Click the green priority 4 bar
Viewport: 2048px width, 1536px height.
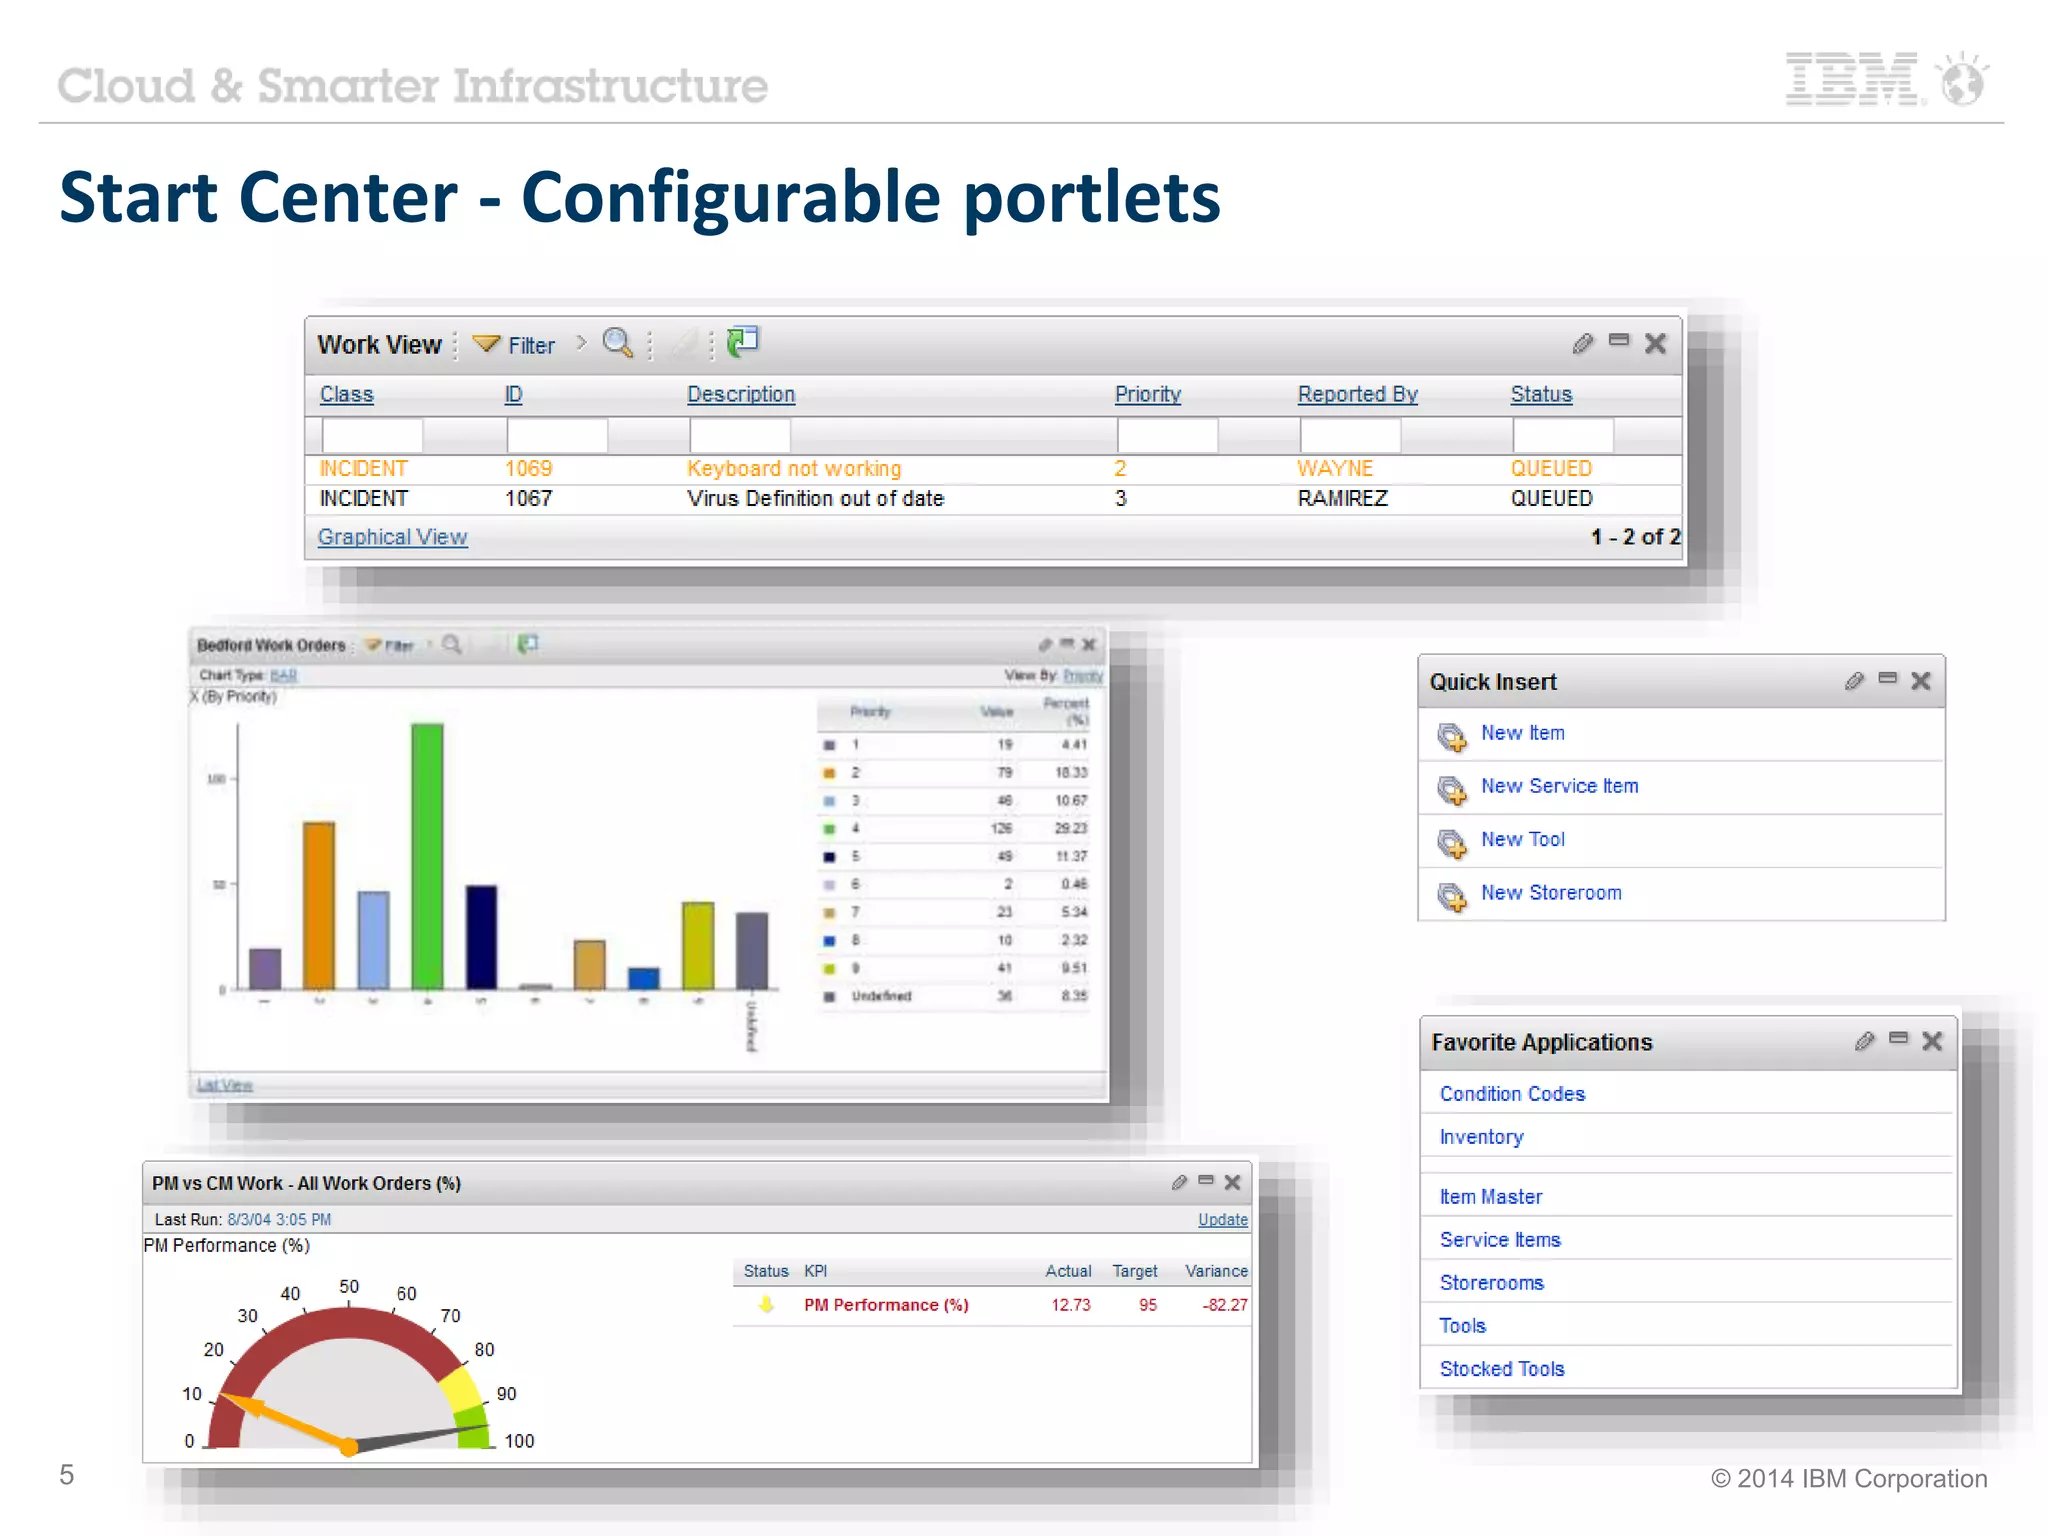(x=427, y=855)
